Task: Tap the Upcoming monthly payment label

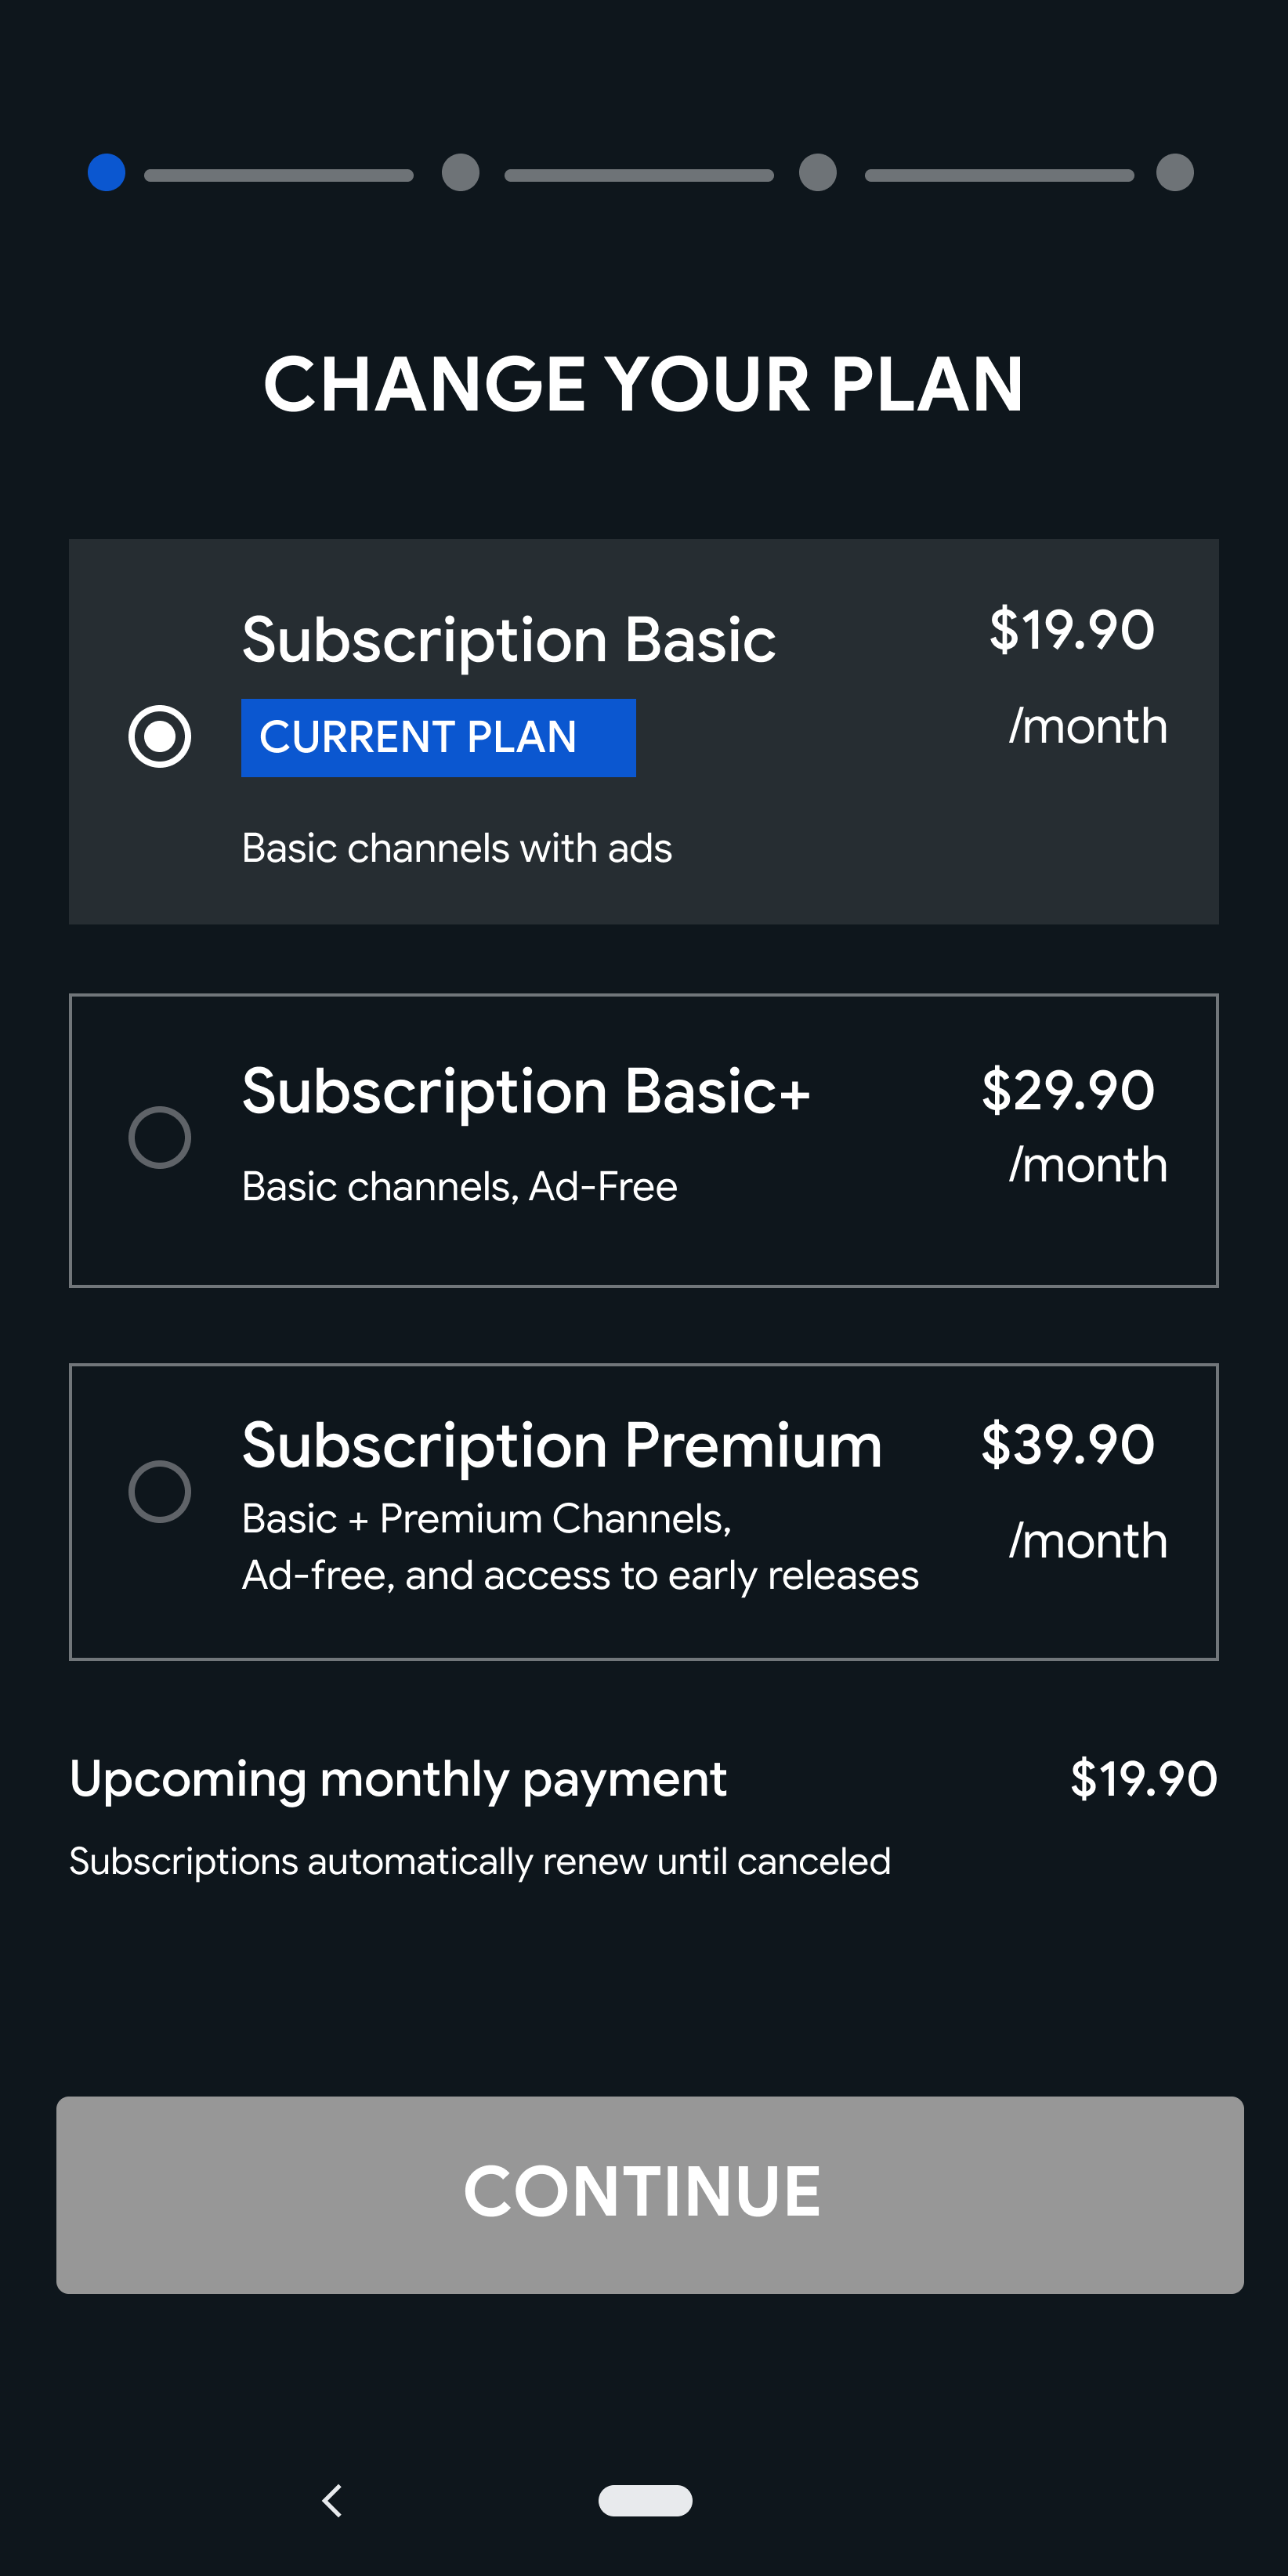Action: pos(398,1779)
